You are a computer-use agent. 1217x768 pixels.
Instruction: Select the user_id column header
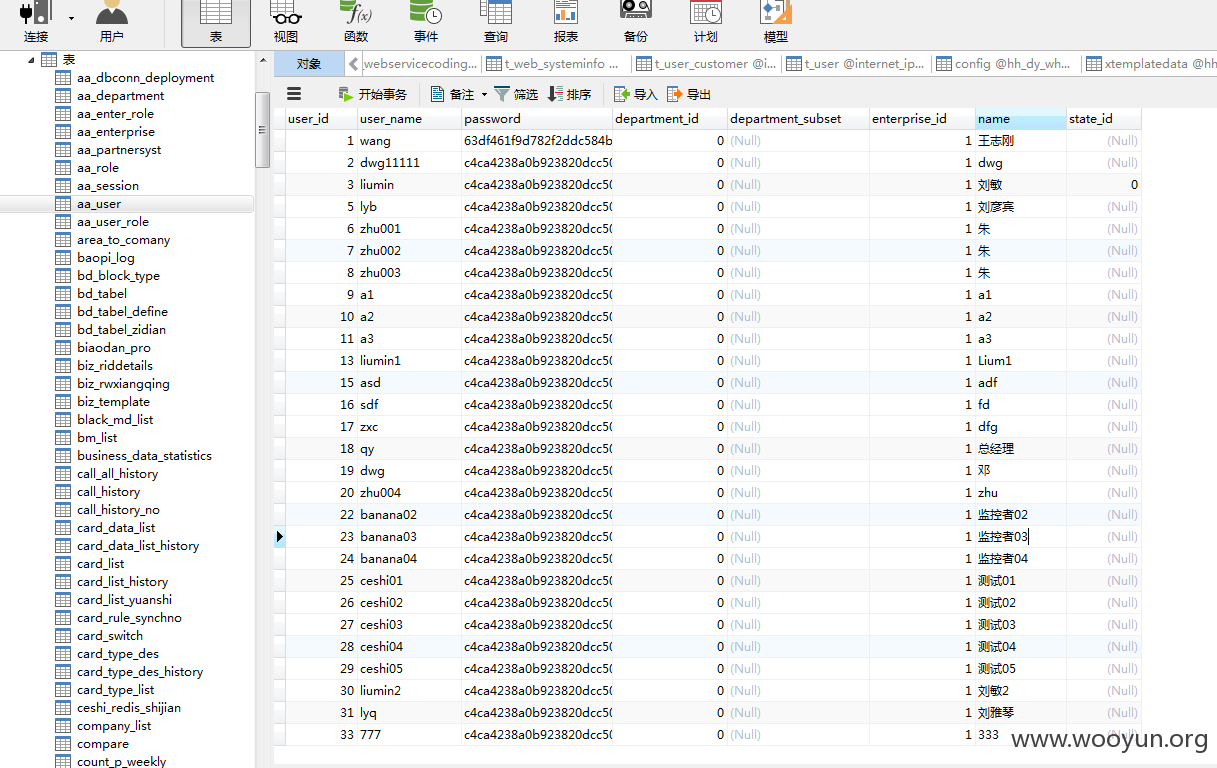point(320,119)
